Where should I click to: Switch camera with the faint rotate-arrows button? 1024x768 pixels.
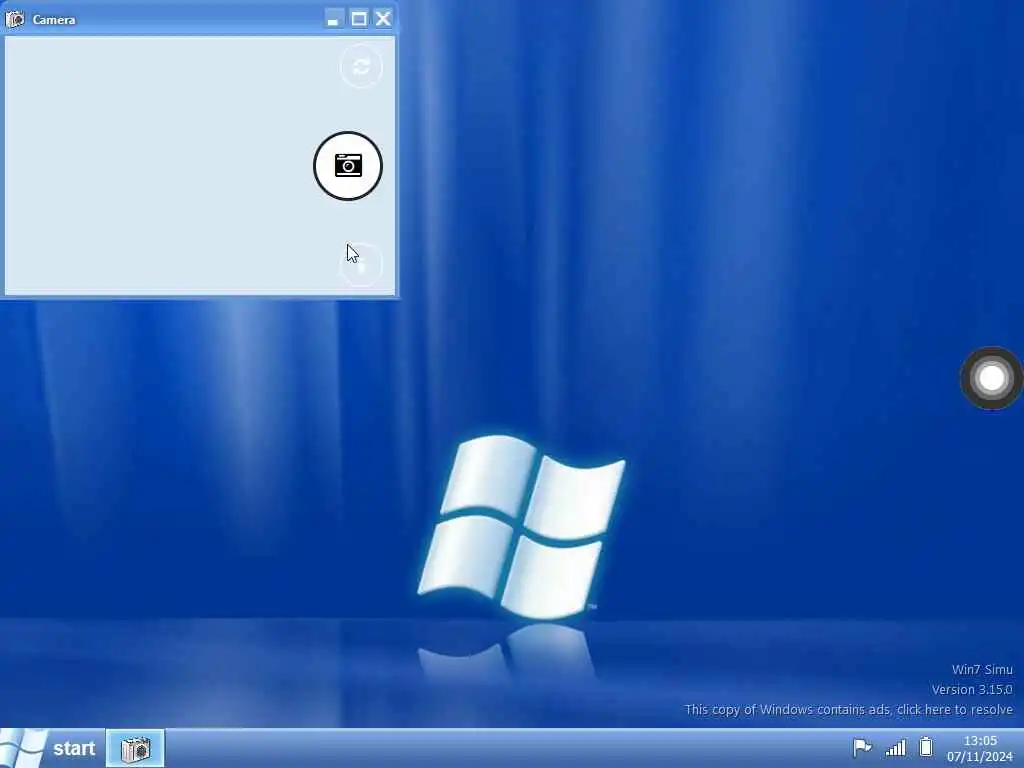click(361, 67)
